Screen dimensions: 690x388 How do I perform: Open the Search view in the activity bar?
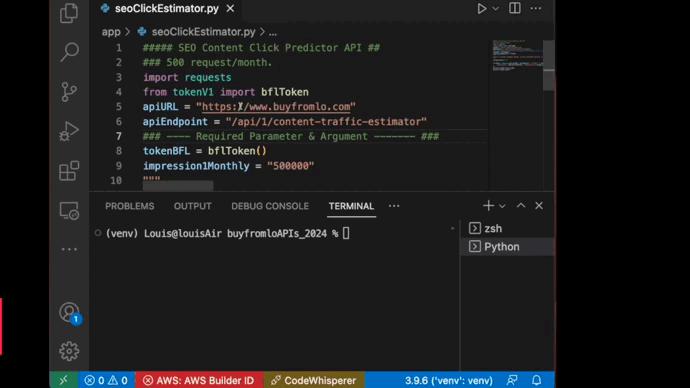(x=69, y=52)
